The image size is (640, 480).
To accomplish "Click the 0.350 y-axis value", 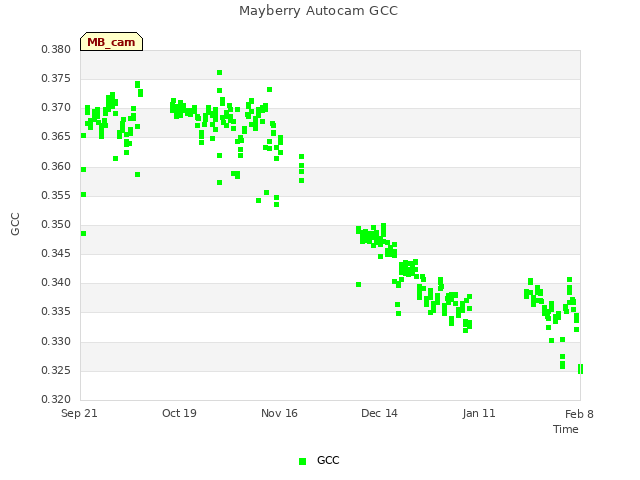I will pos(56,224).
